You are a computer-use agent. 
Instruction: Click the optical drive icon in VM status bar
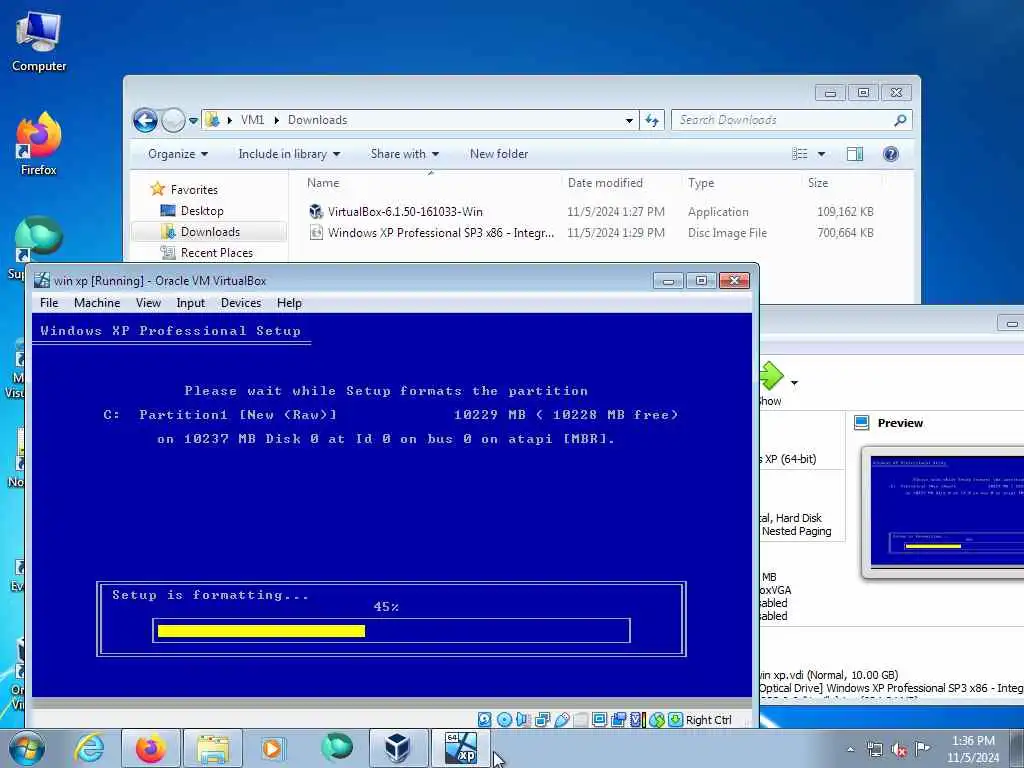504,720
